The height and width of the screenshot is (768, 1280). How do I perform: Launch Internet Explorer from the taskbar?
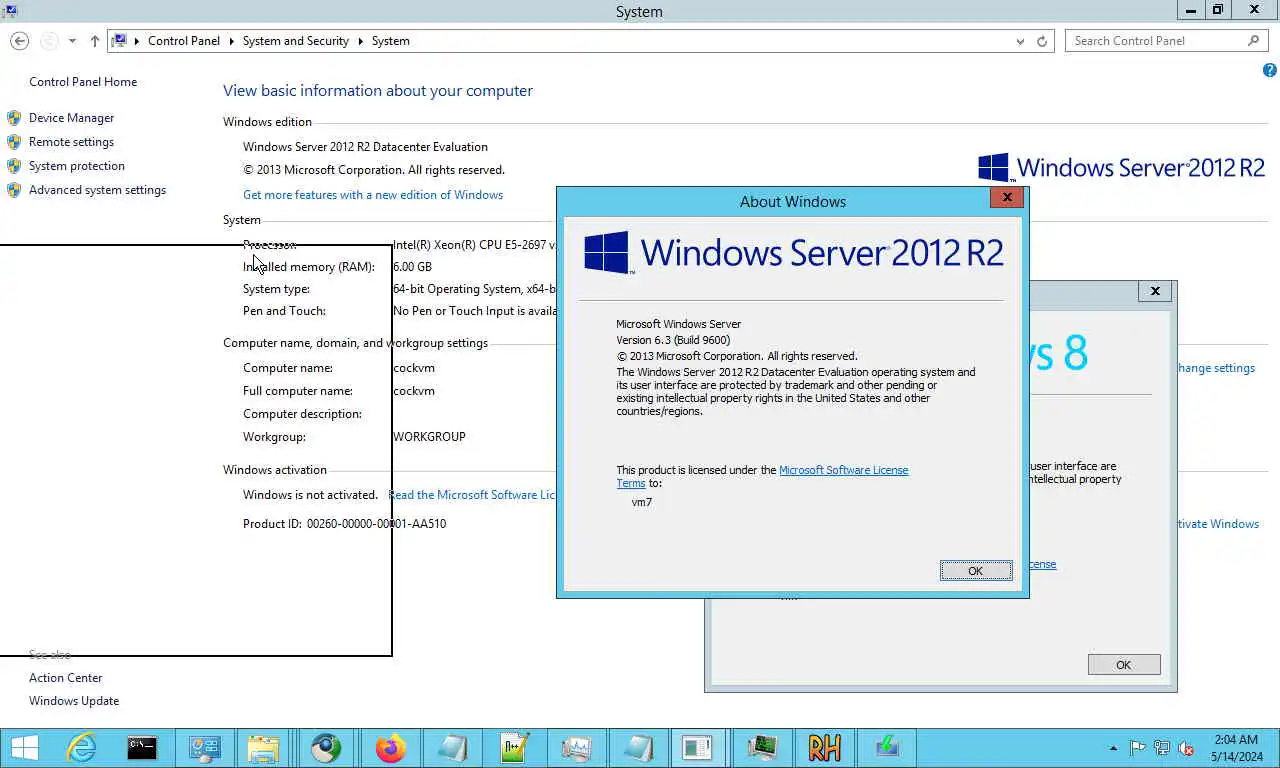(x=81, y=748)
